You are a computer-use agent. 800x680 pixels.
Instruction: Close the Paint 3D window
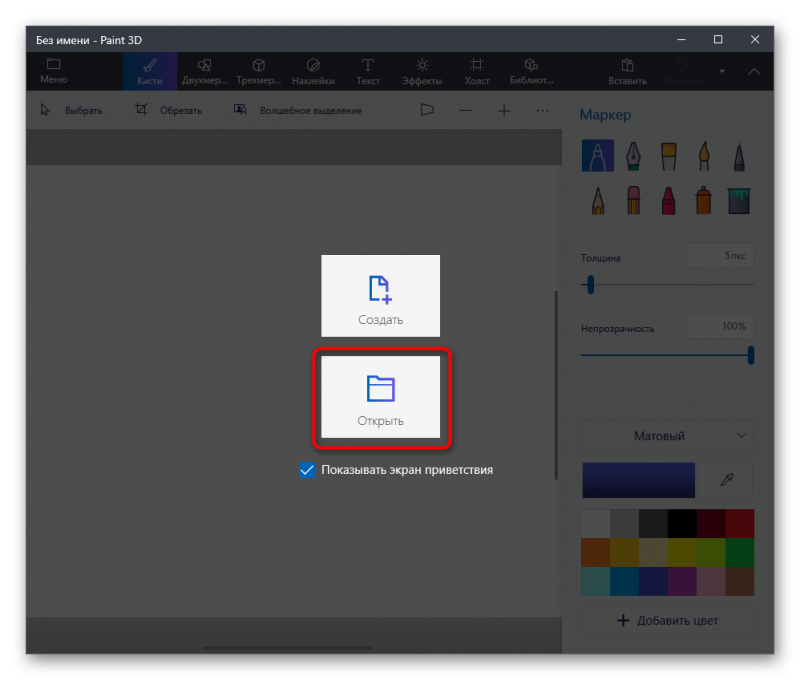755,39
